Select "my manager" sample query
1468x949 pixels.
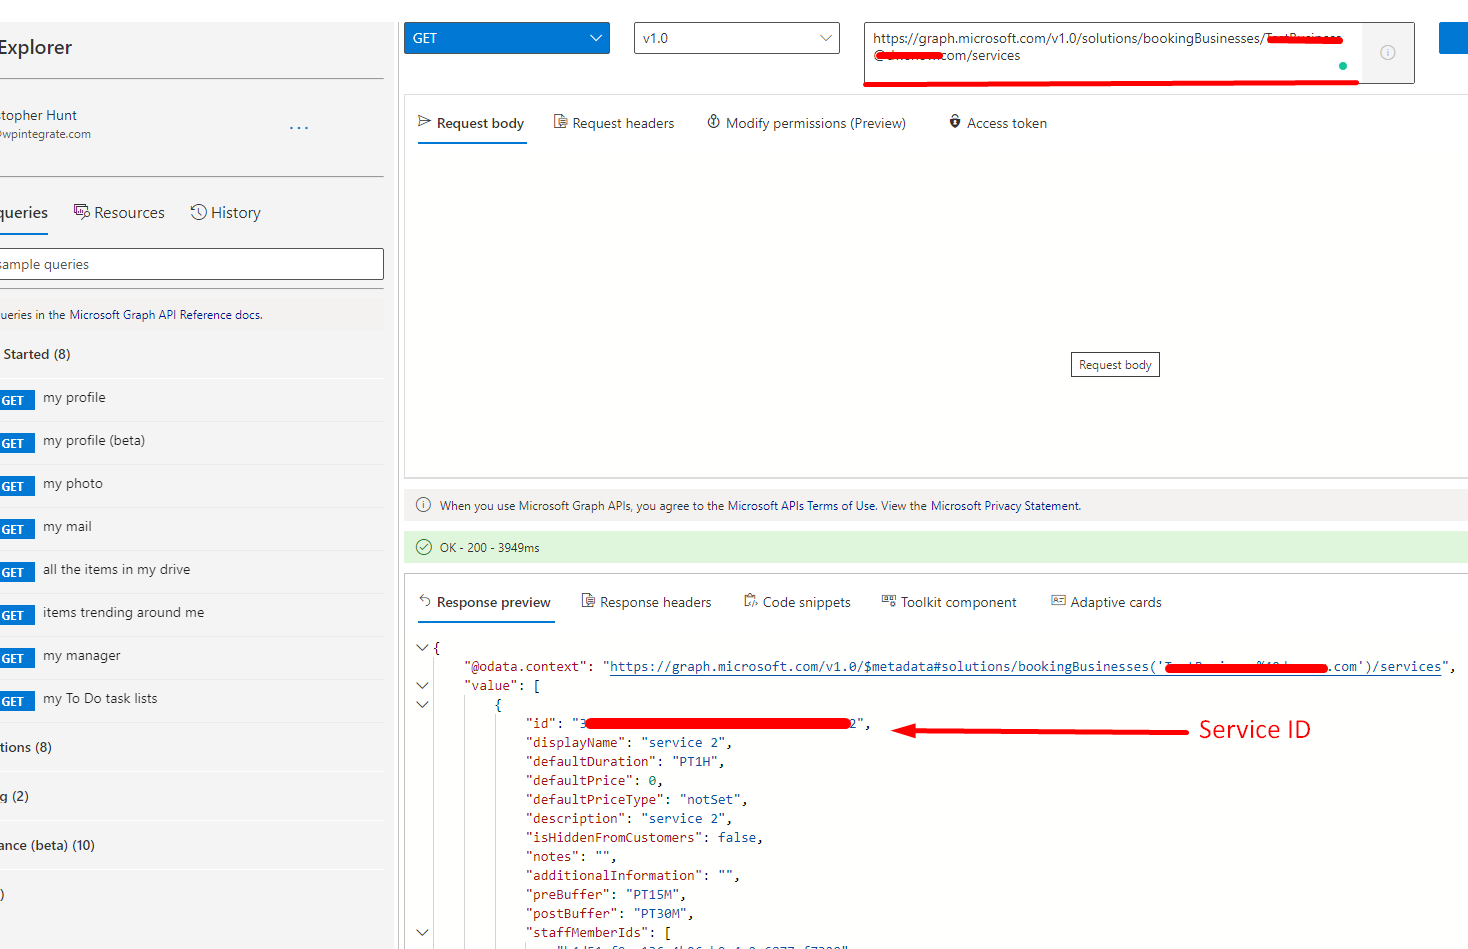190,657
